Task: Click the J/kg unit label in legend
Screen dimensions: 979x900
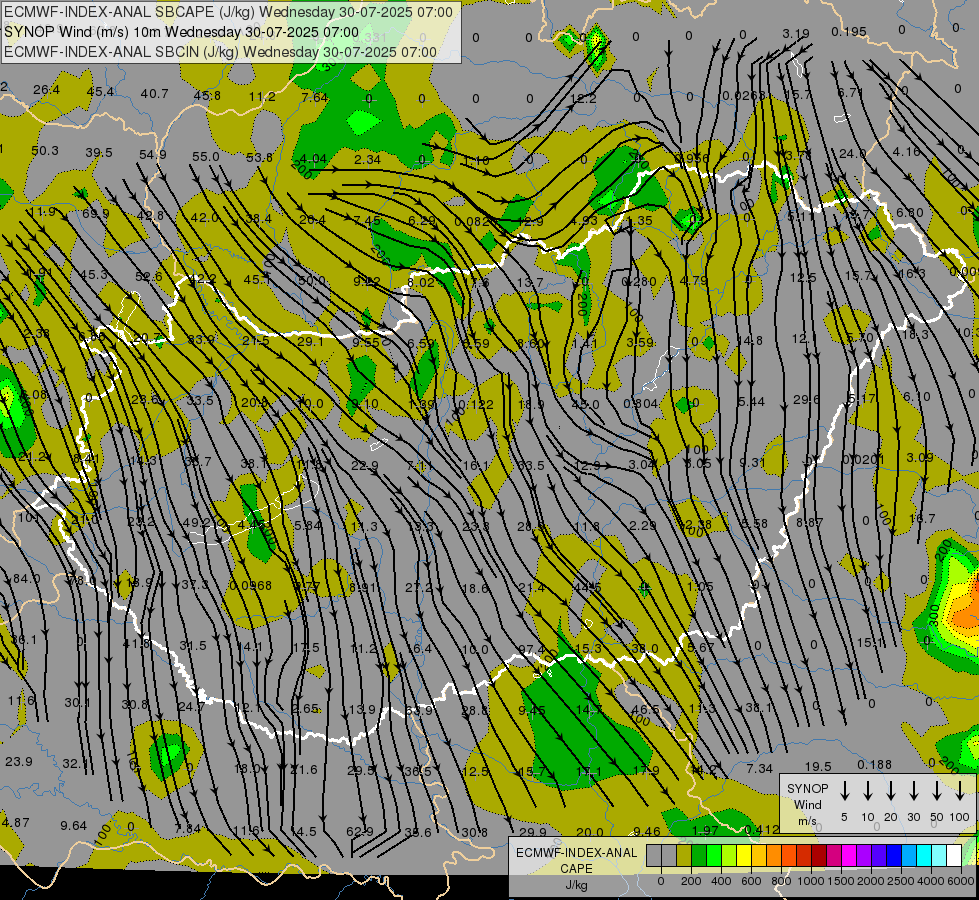Action: coord(576,885)
